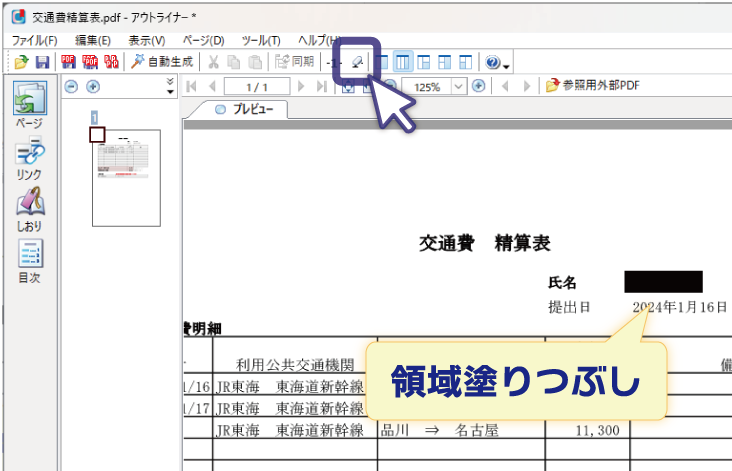Toggle the rightmost pane layout button
Image resolution: width=732 pixels, height=471 pixels.
(466, 62)
